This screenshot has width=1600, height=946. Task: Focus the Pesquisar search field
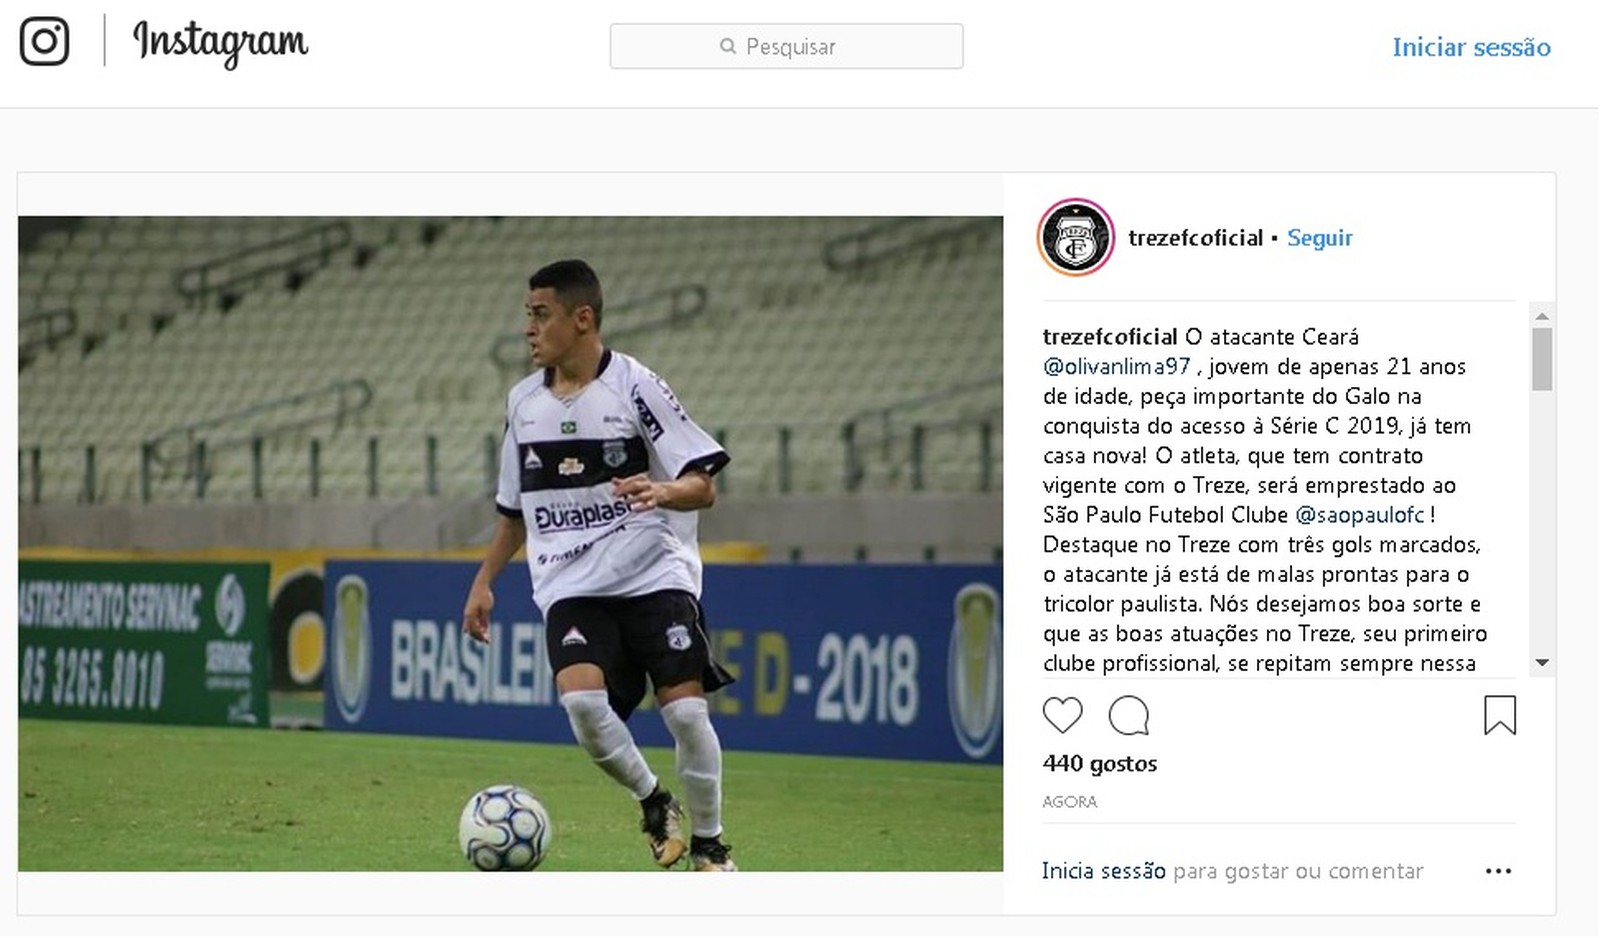click(x=787, y=46)
